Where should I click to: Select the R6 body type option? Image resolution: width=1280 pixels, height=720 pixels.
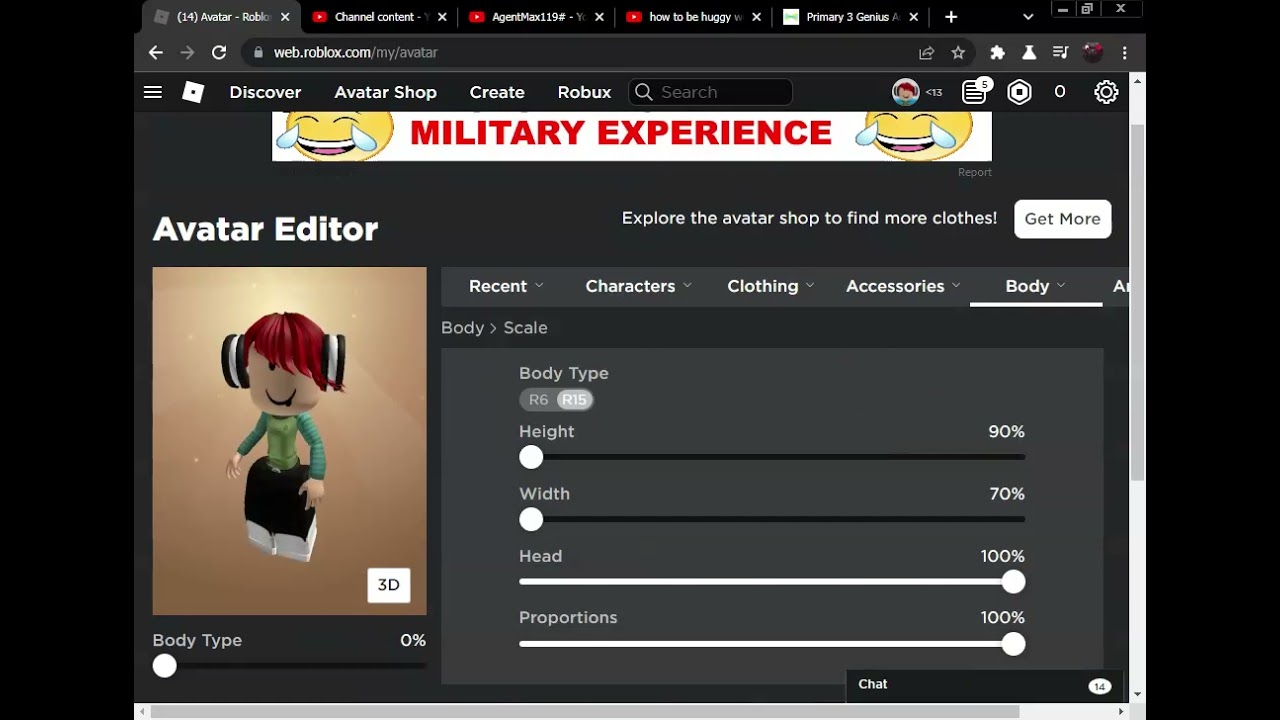click(x=538, y=400)
